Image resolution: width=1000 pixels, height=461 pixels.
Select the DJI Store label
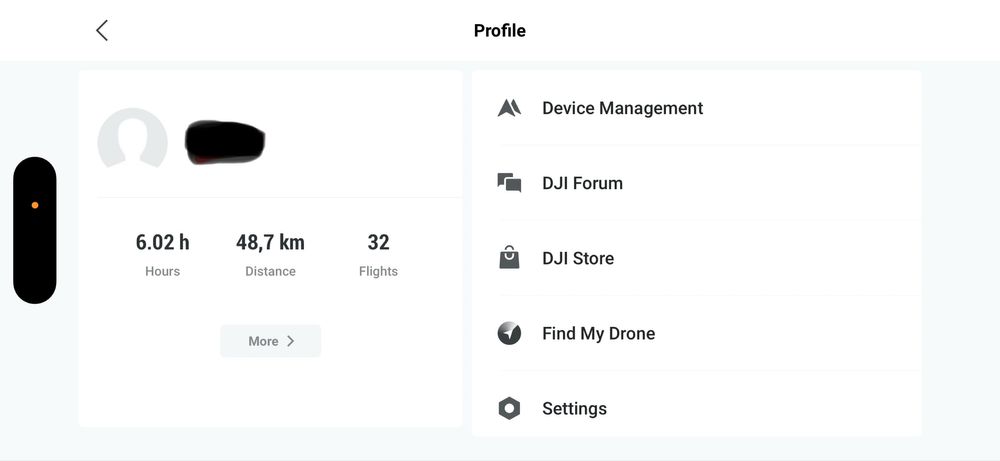click(x=578, y=258)
